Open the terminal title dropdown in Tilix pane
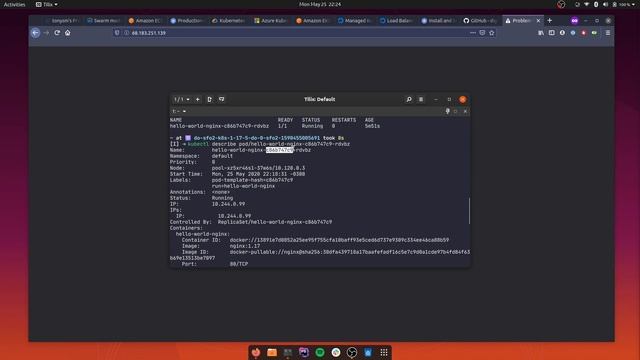 click(179, 111)
